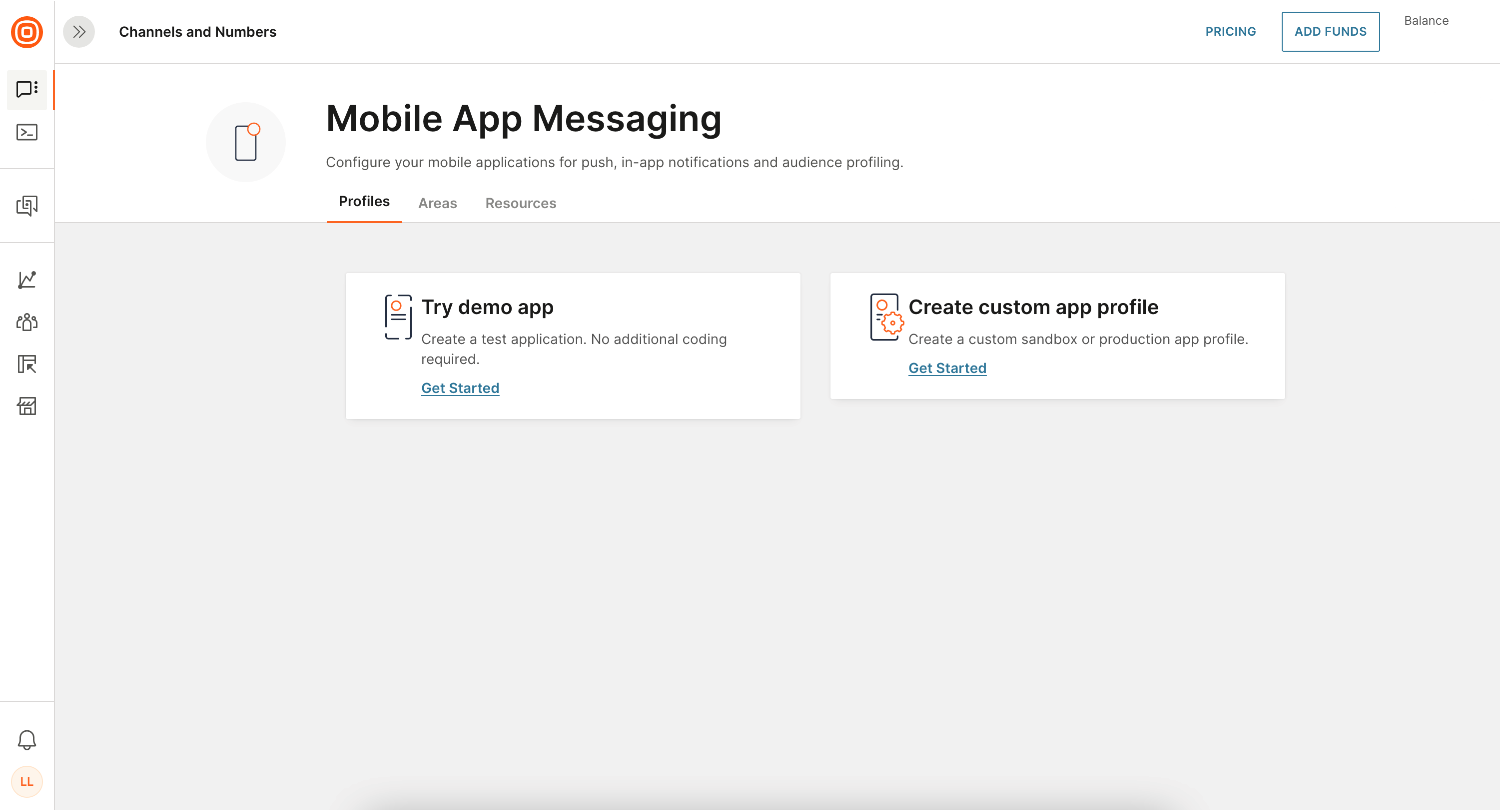Viewport: 1500px width, 810px height.
Task: Switch to the Areas tab
Action: [x=437, y=203]
